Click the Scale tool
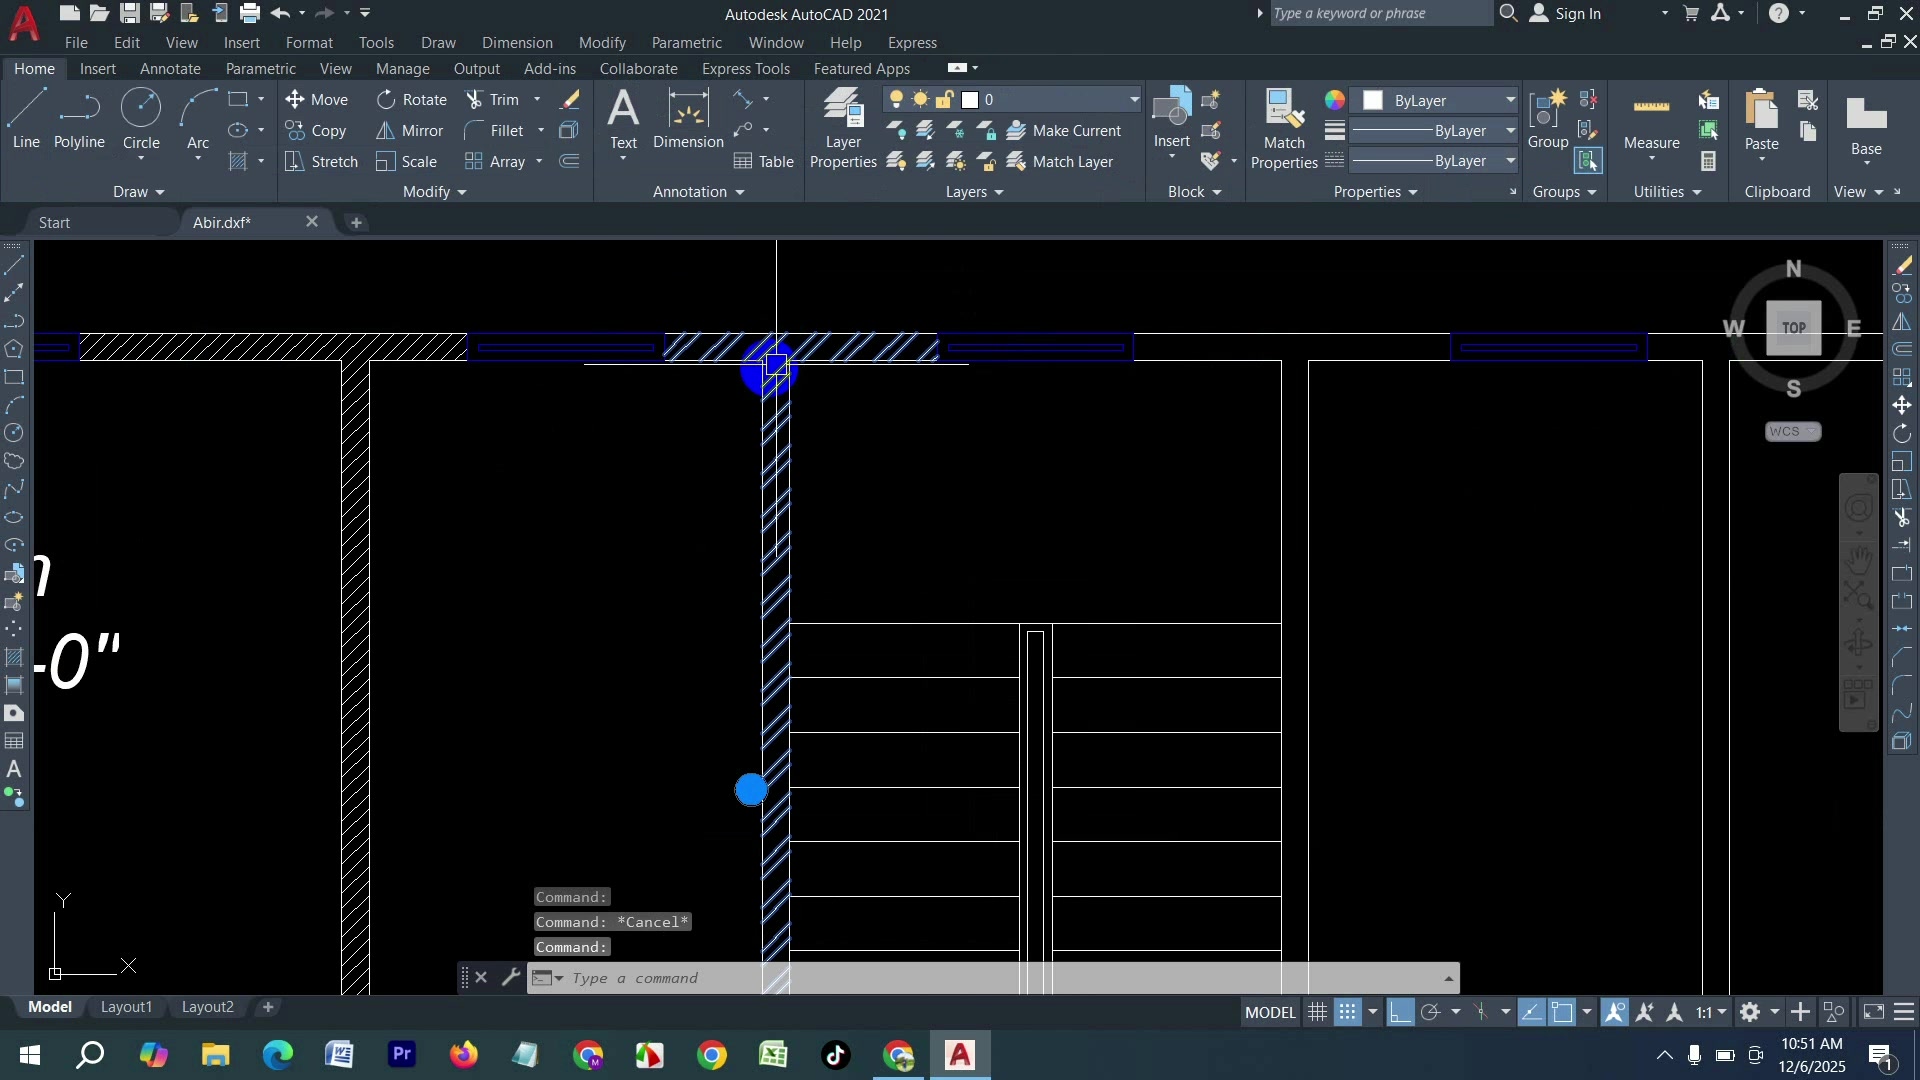 406,161
